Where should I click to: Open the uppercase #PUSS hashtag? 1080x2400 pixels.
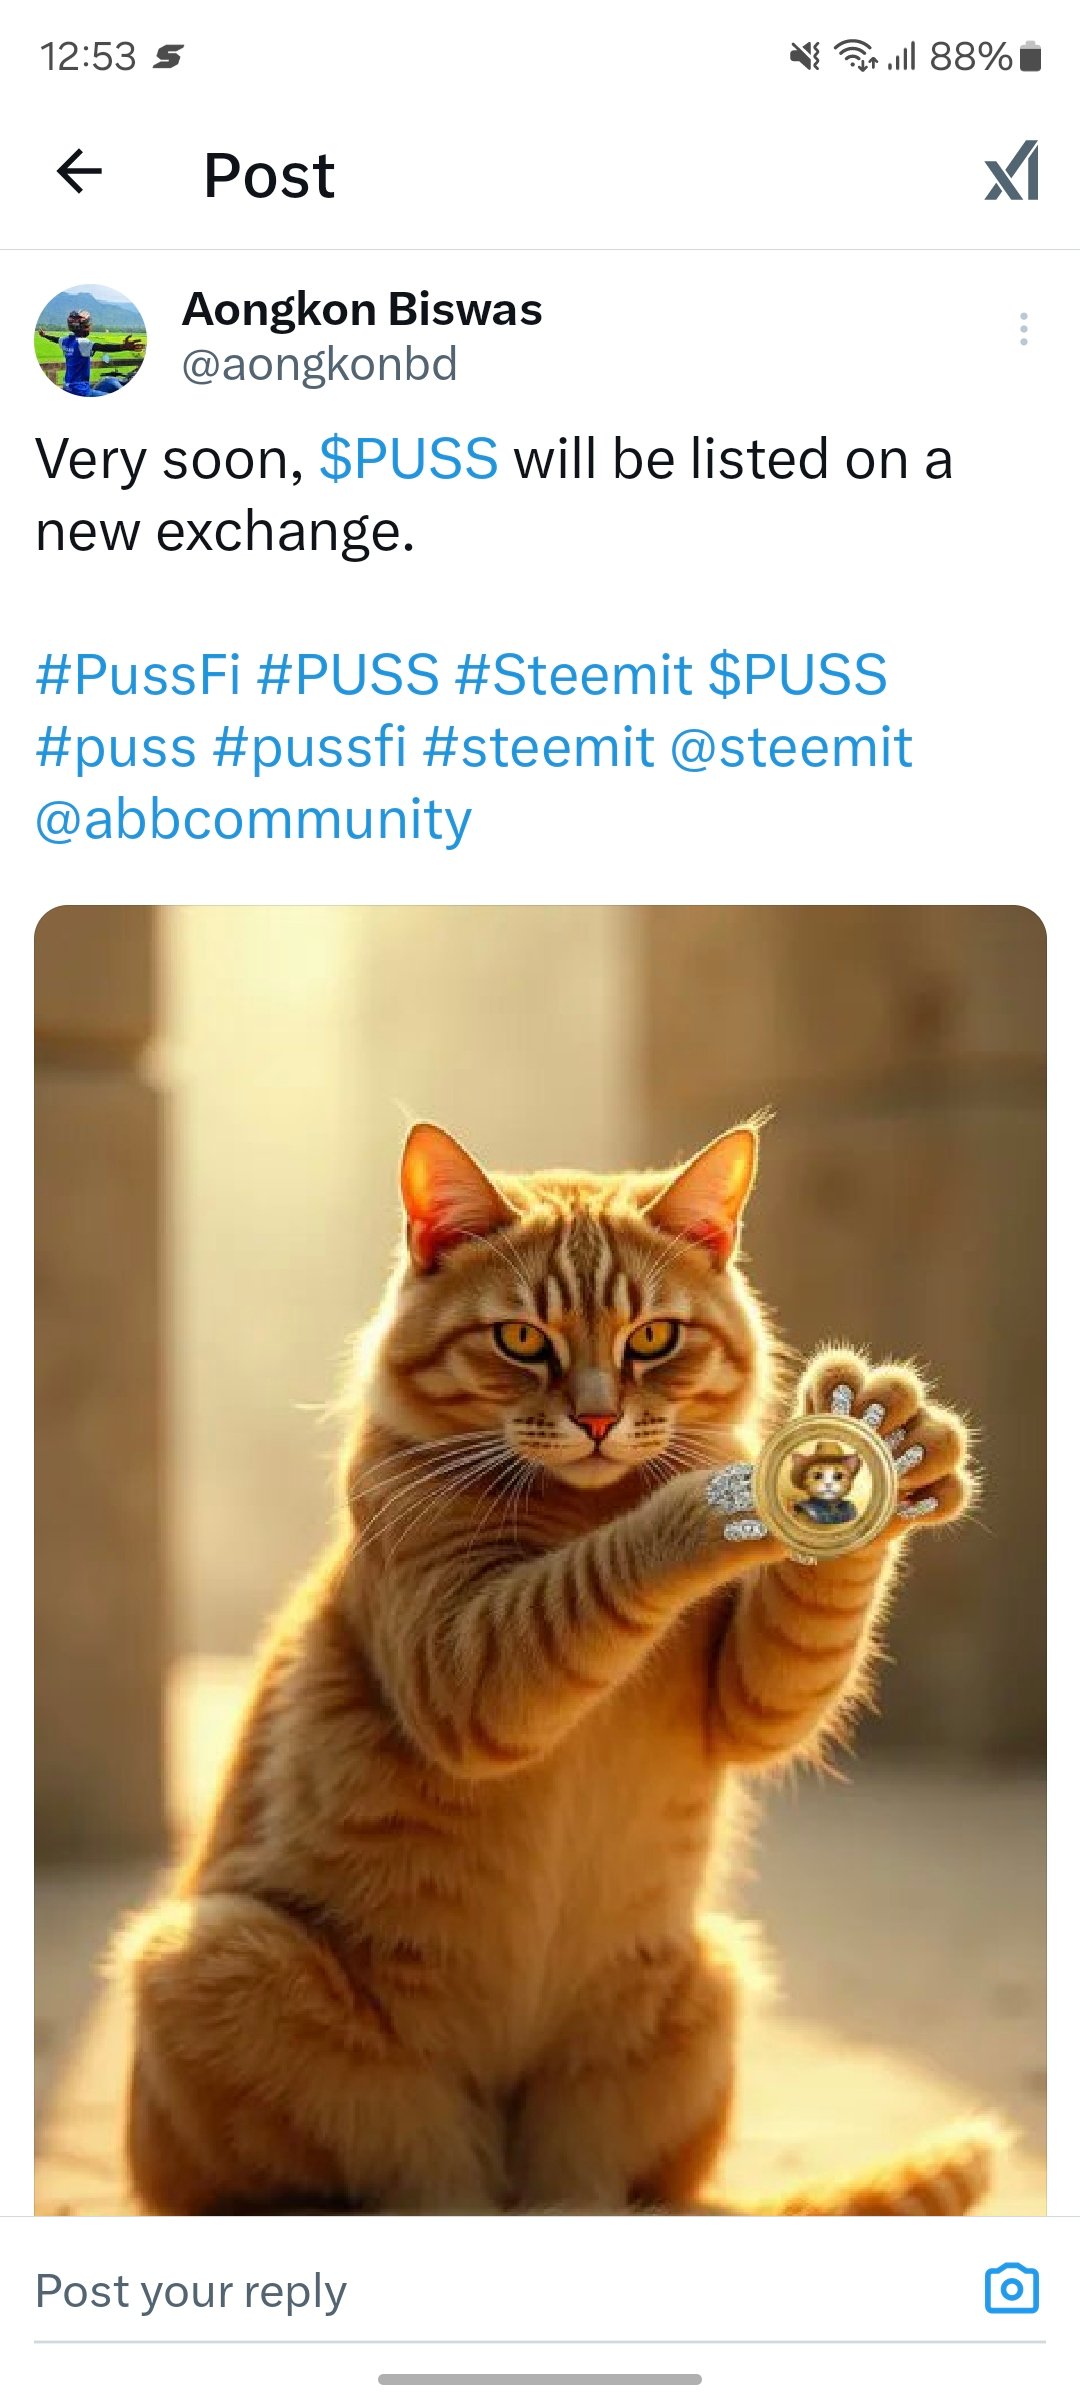pos(348,674)
